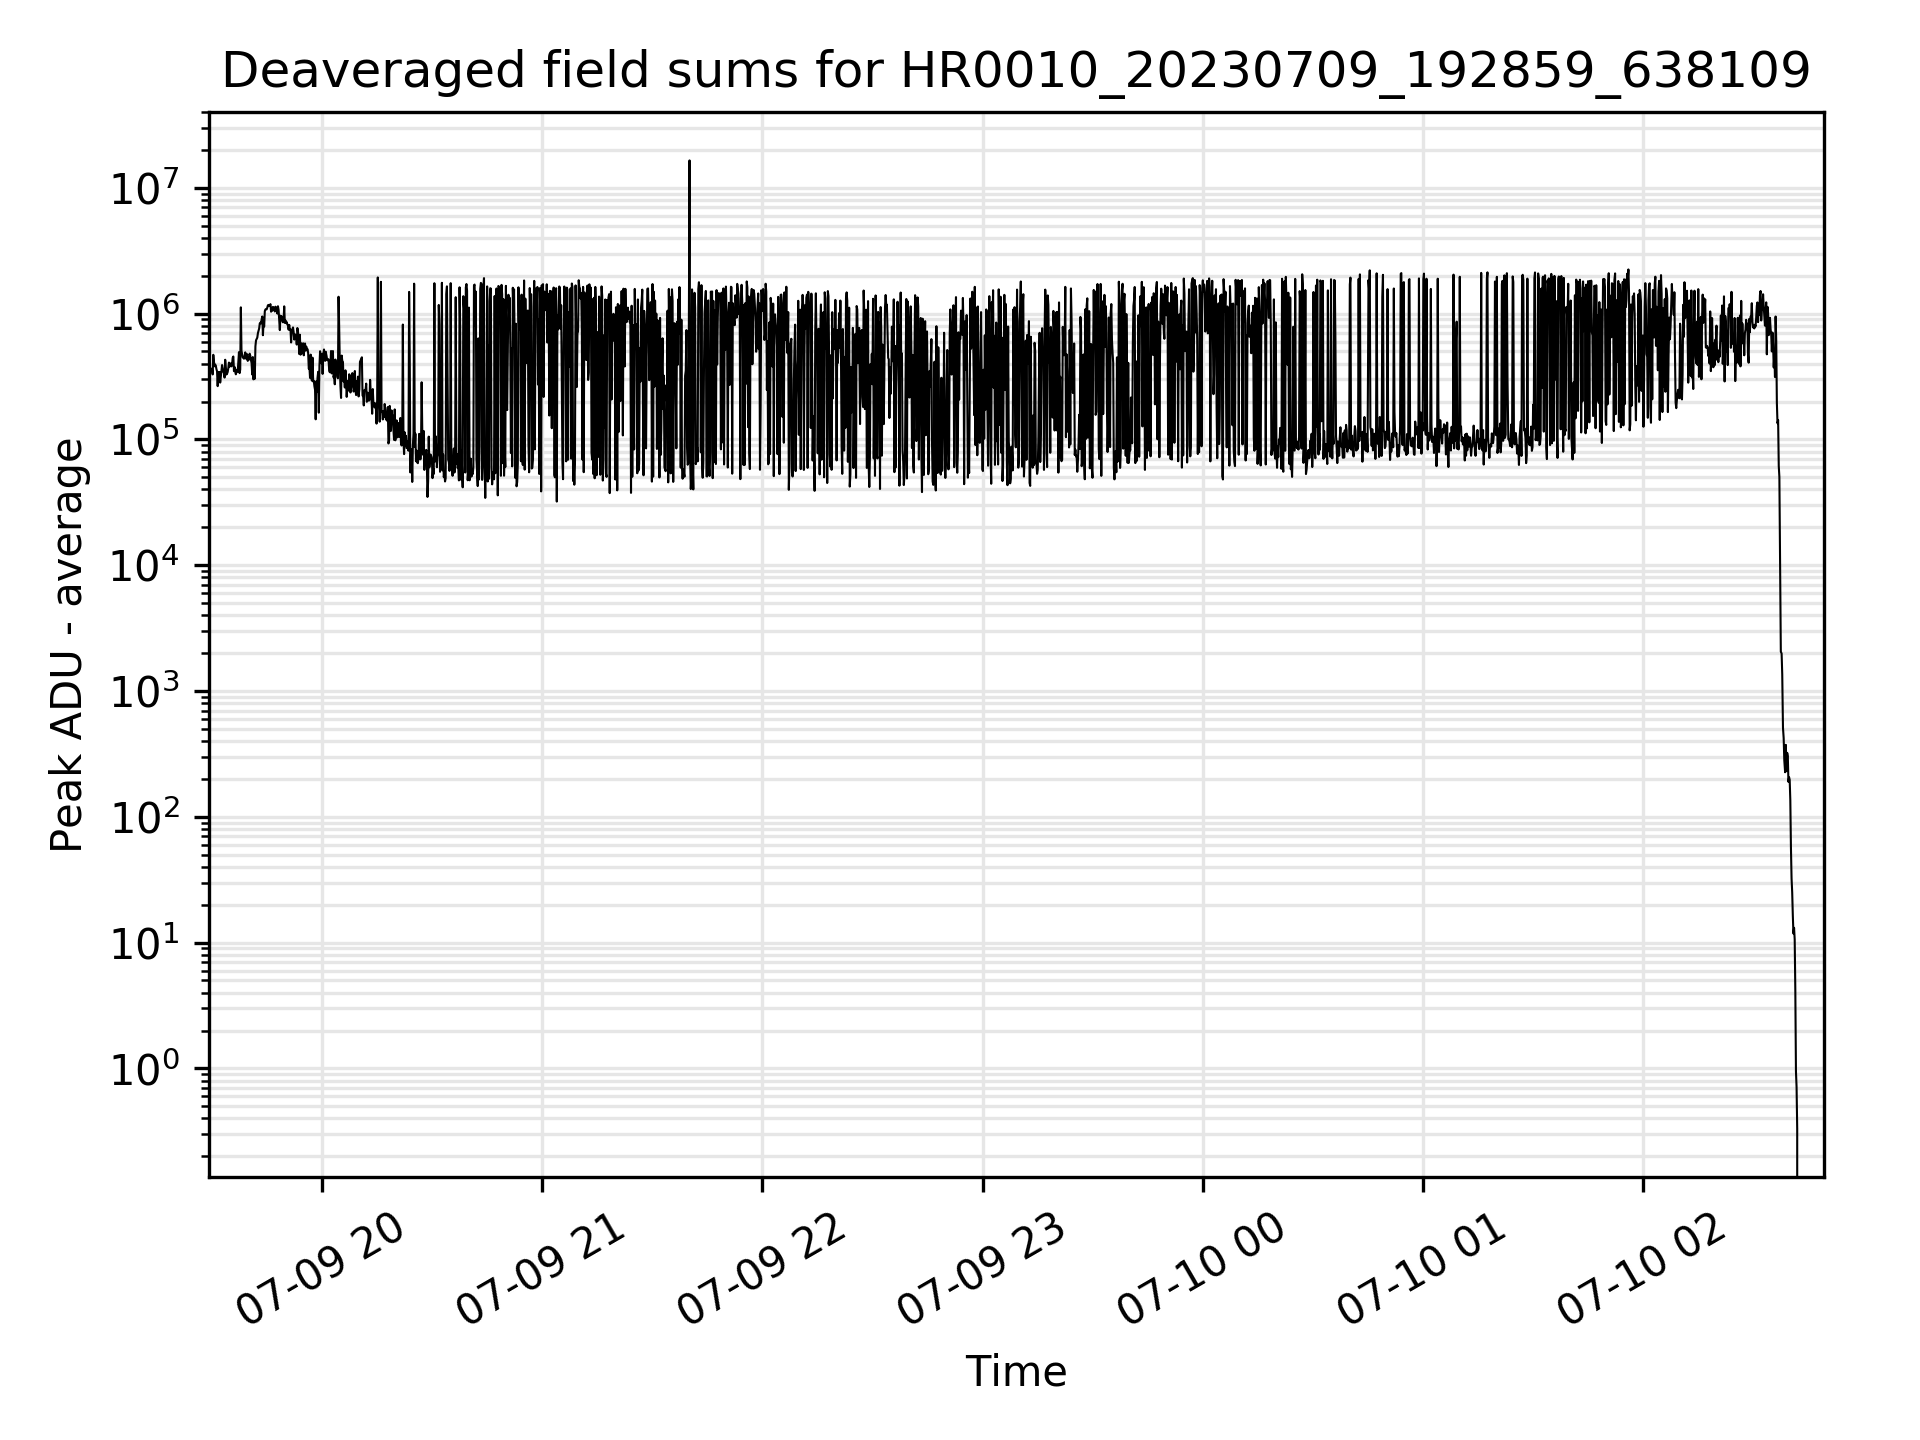Click the x tick label '07-10 00'
This screenshot has height=1440, width=1920.
[x=1201, y=1270]
